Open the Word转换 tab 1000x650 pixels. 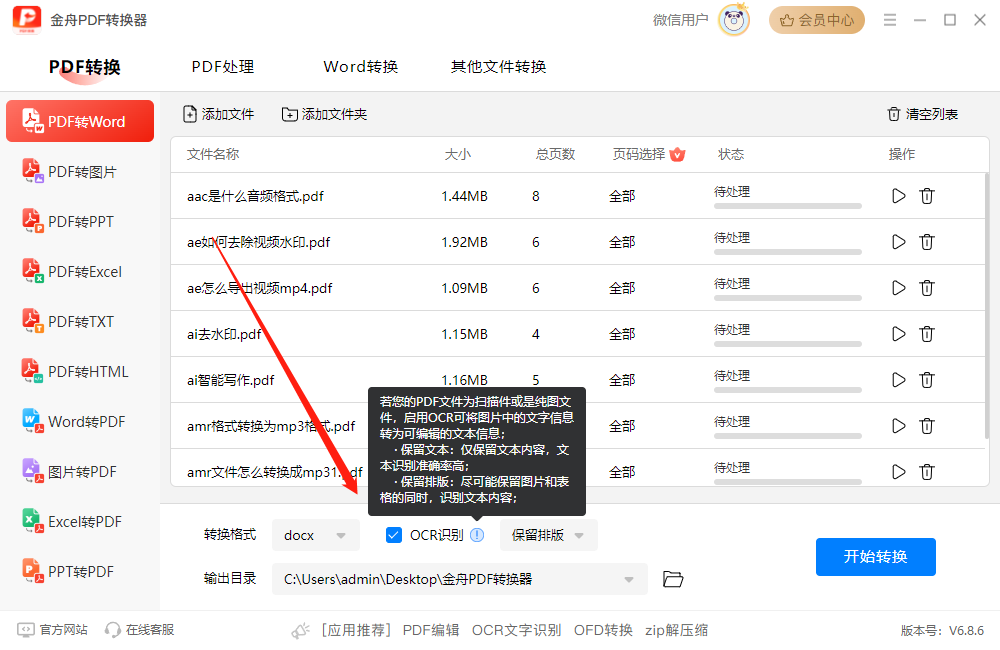coord(360,67)
